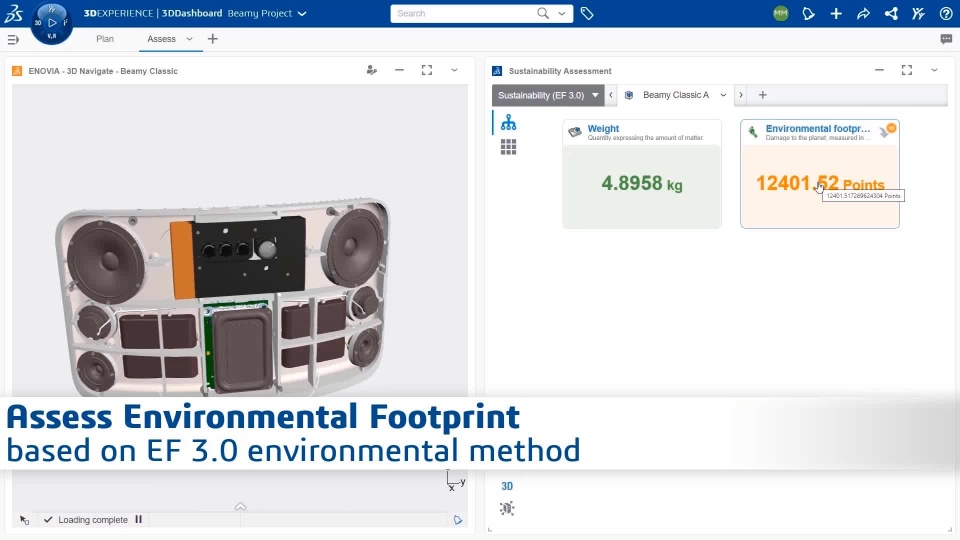Click the search magnifier icon
Screen dimensions: 960x540
[x=542, y=13]
